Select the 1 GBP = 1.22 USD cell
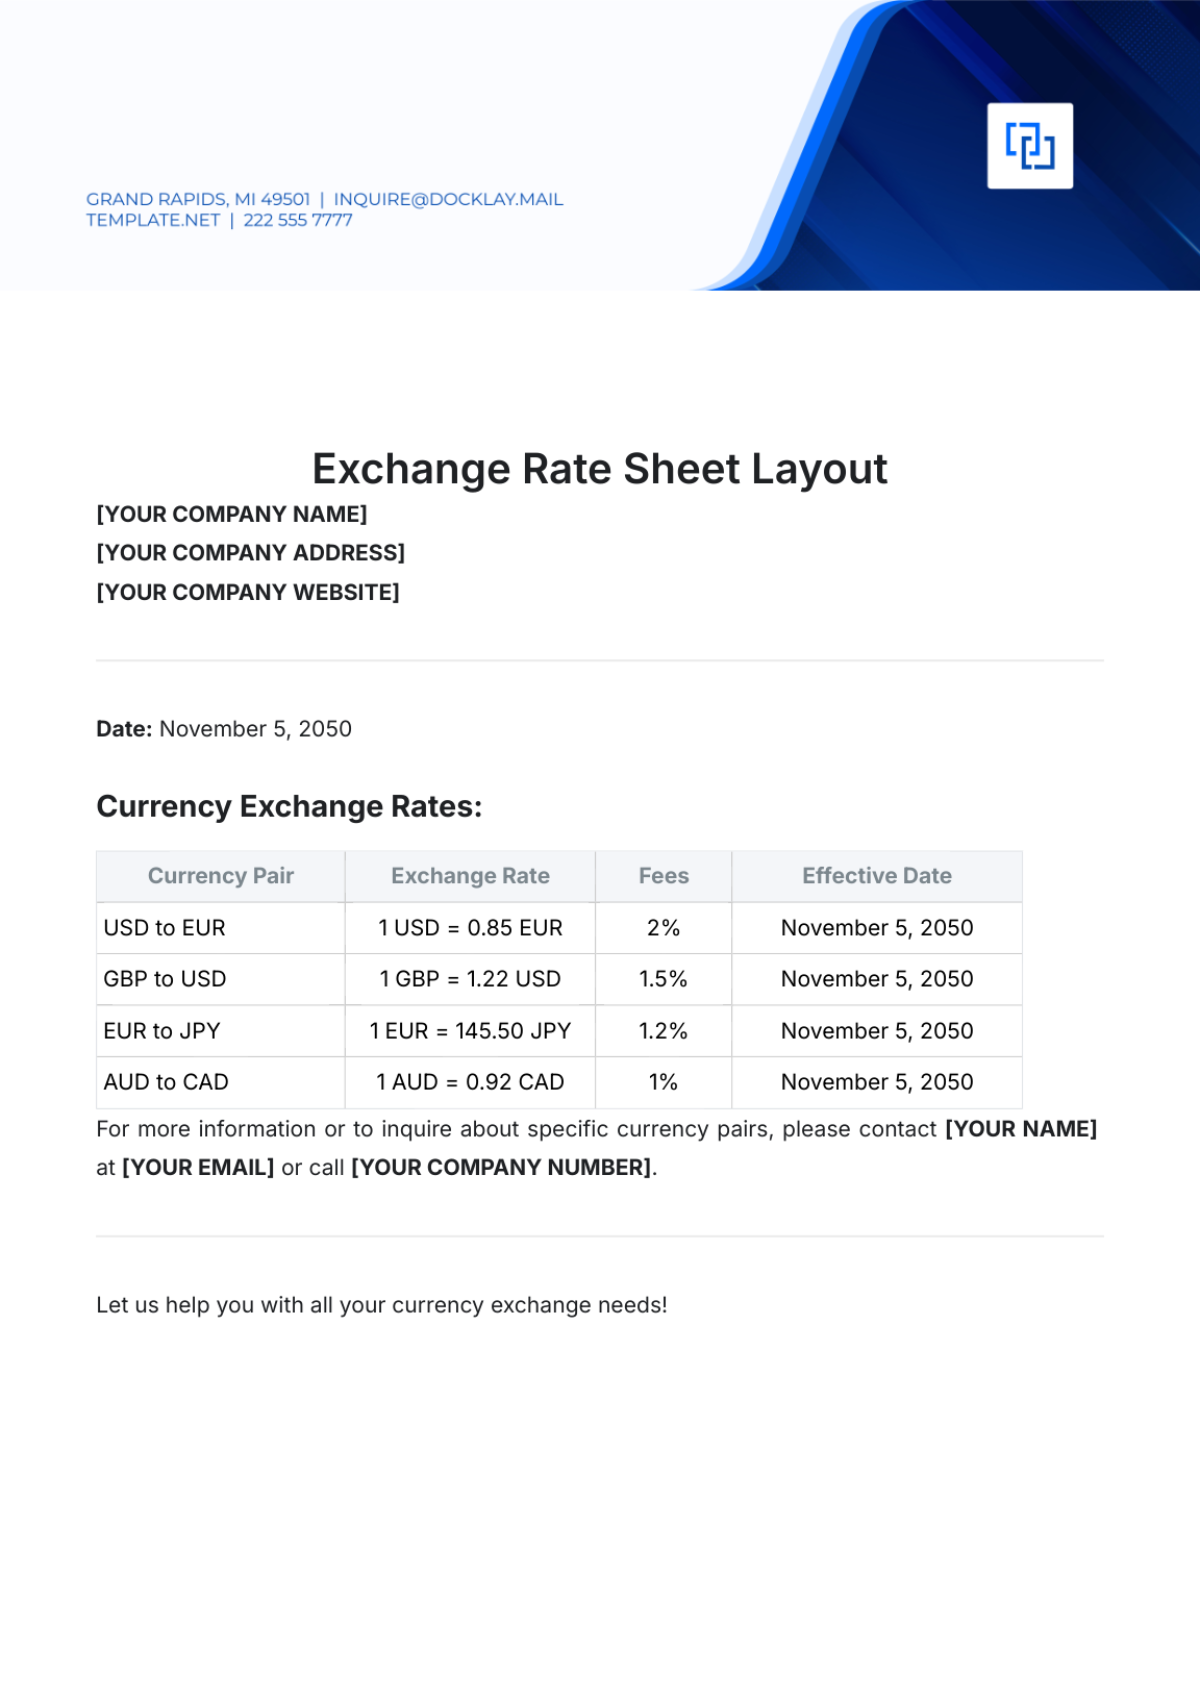The height and width of the screenshot is (1700, 1200). [470, 979]
